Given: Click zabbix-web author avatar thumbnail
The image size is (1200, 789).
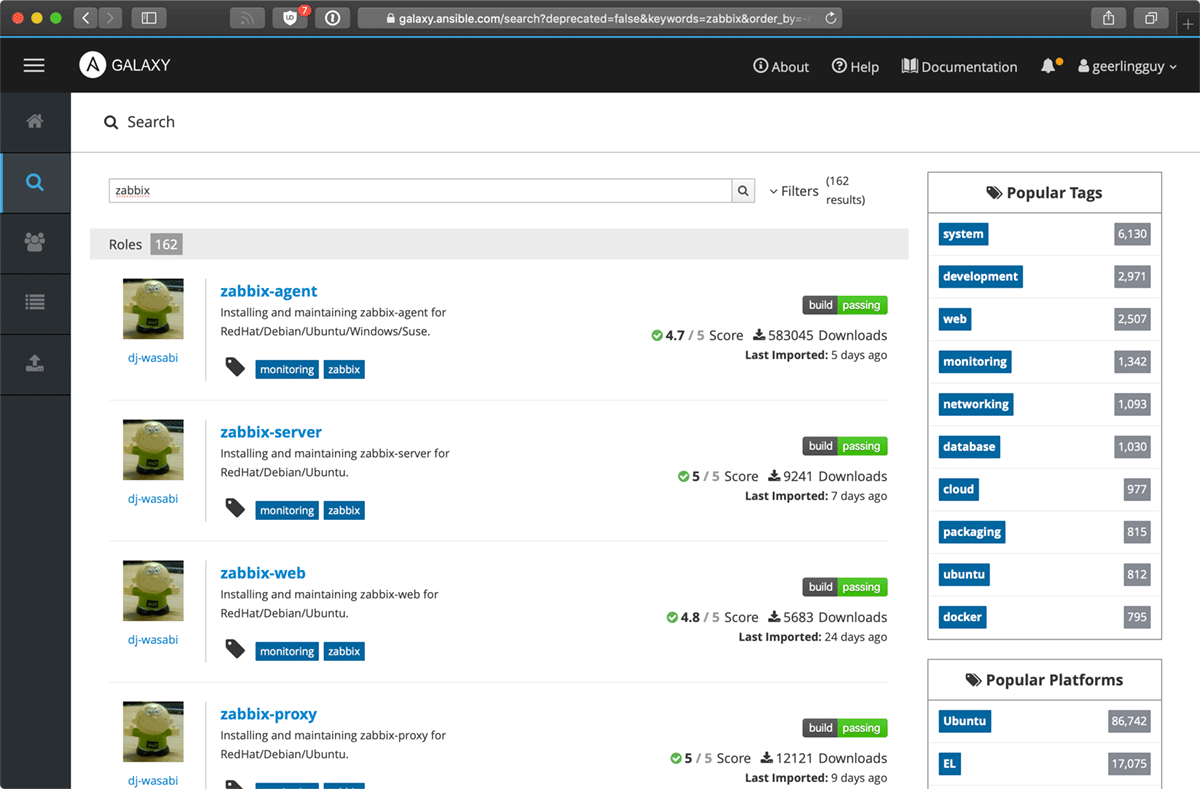Looking at the screenshot, I should pyautogui.click(x=153, y=591).
